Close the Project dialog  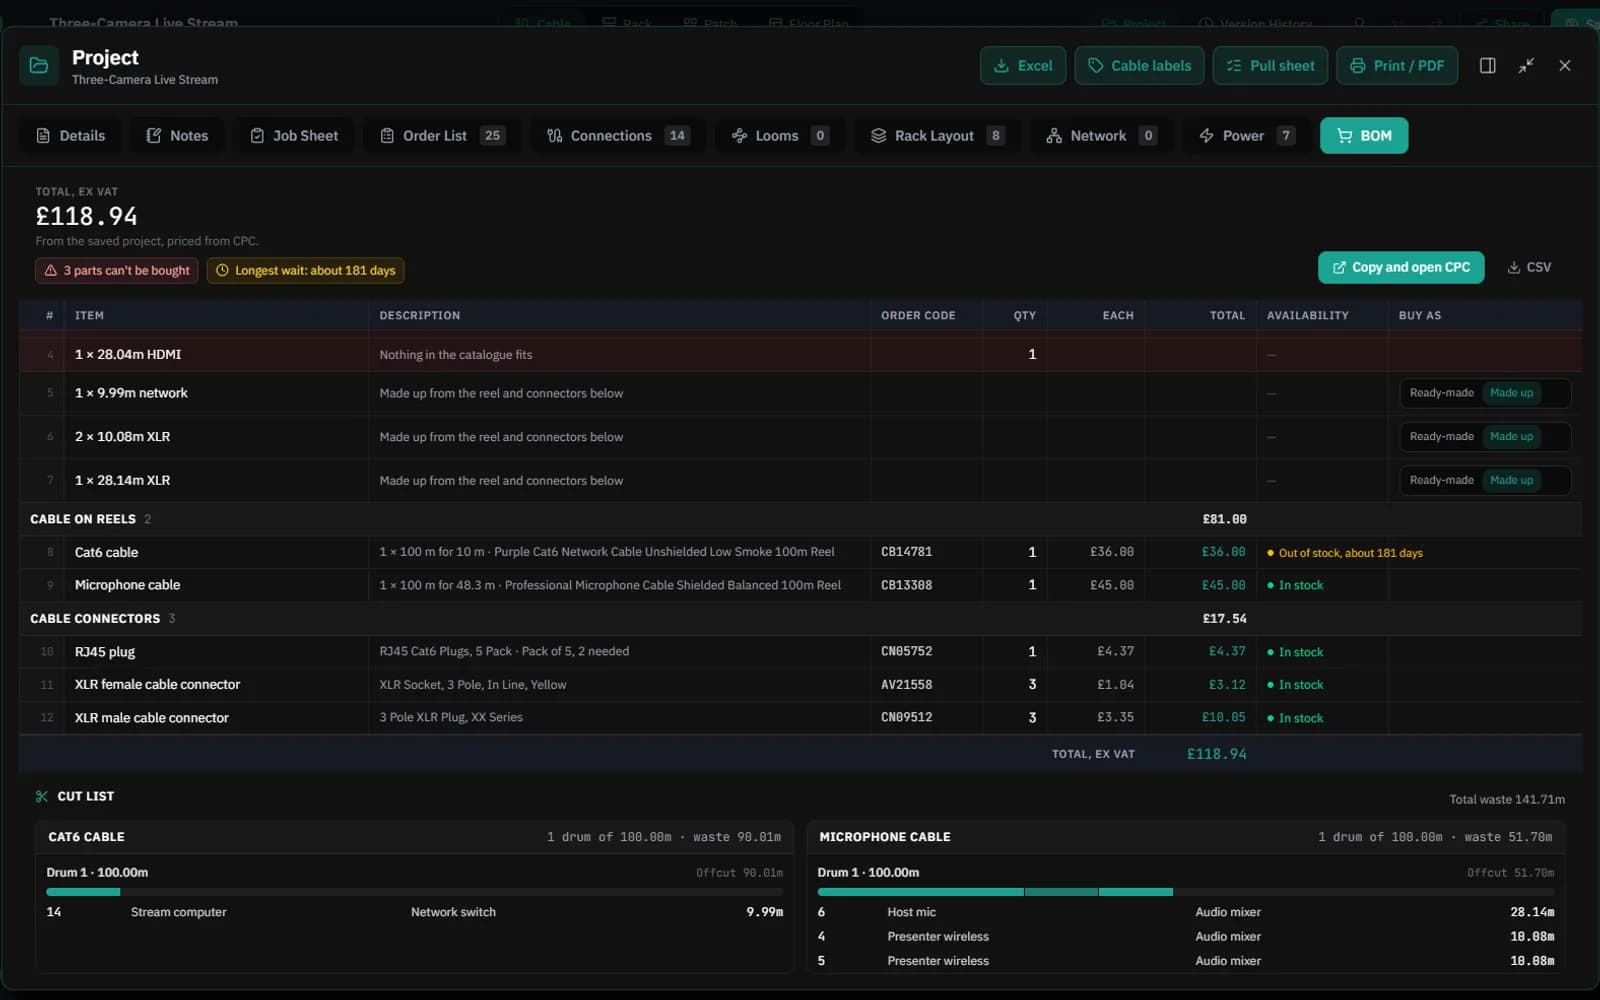click(1565, 66)
